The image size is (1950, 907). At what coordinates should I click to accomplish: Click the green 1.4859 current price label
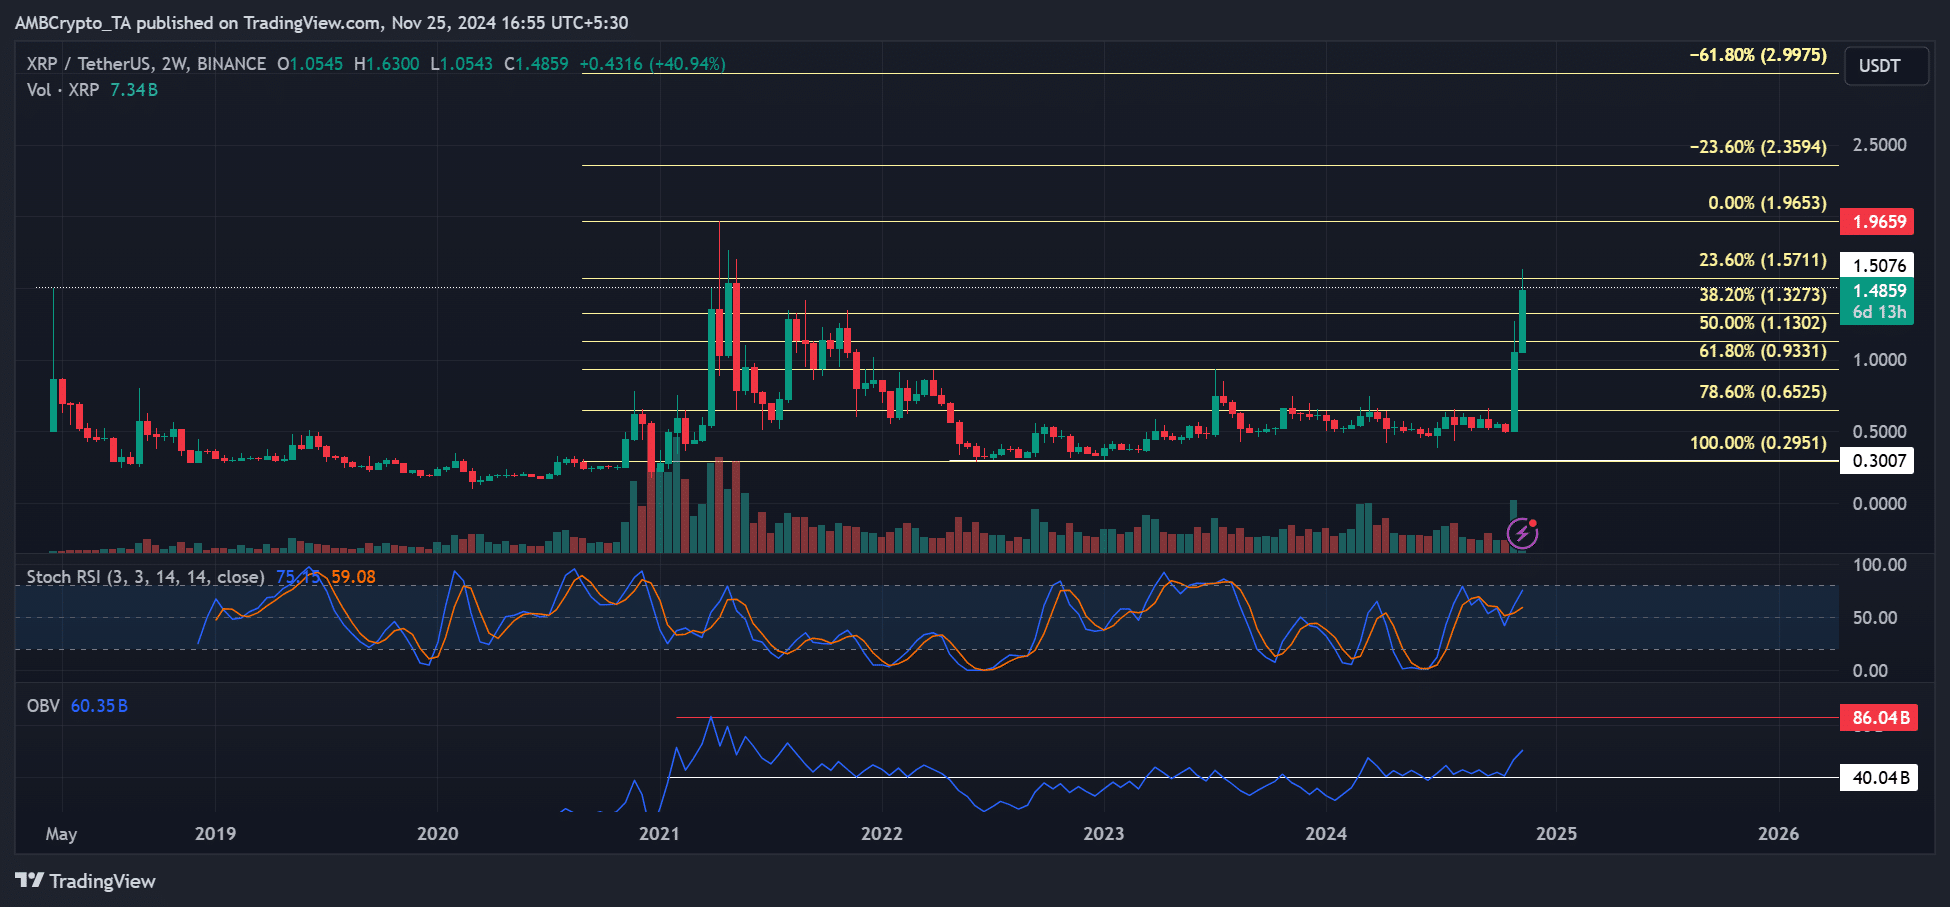coord(1877,290)
